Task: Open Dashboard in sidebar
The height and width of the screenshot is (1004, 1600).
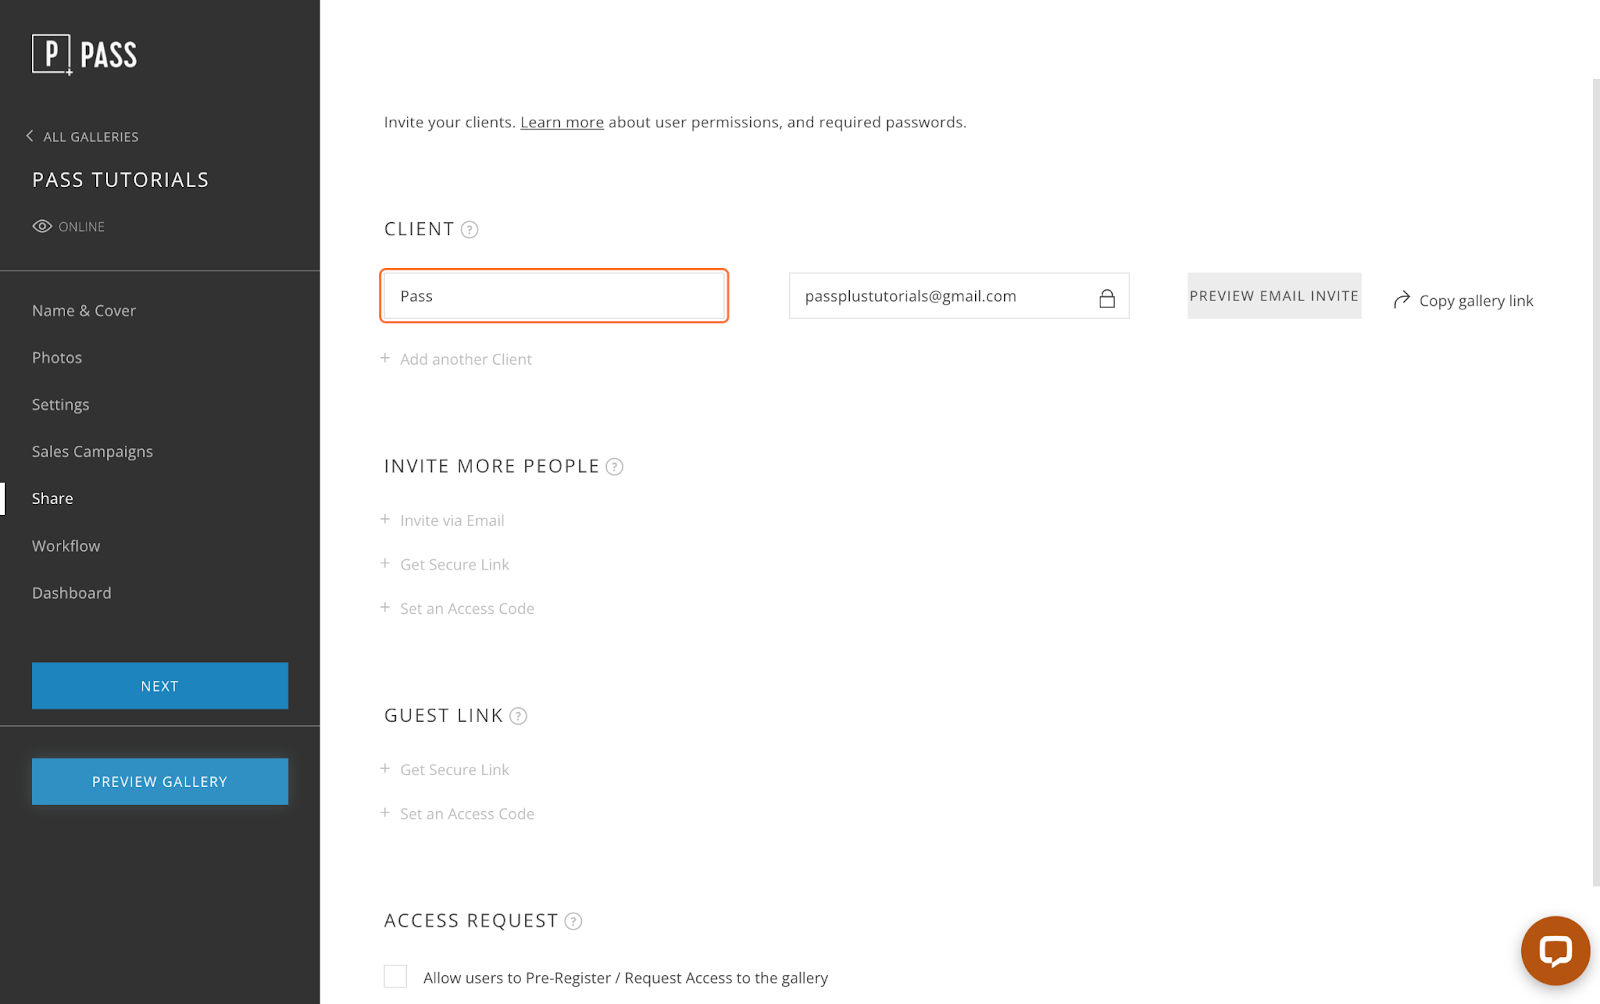Action: pyautogui.click(x=72, y=593)
